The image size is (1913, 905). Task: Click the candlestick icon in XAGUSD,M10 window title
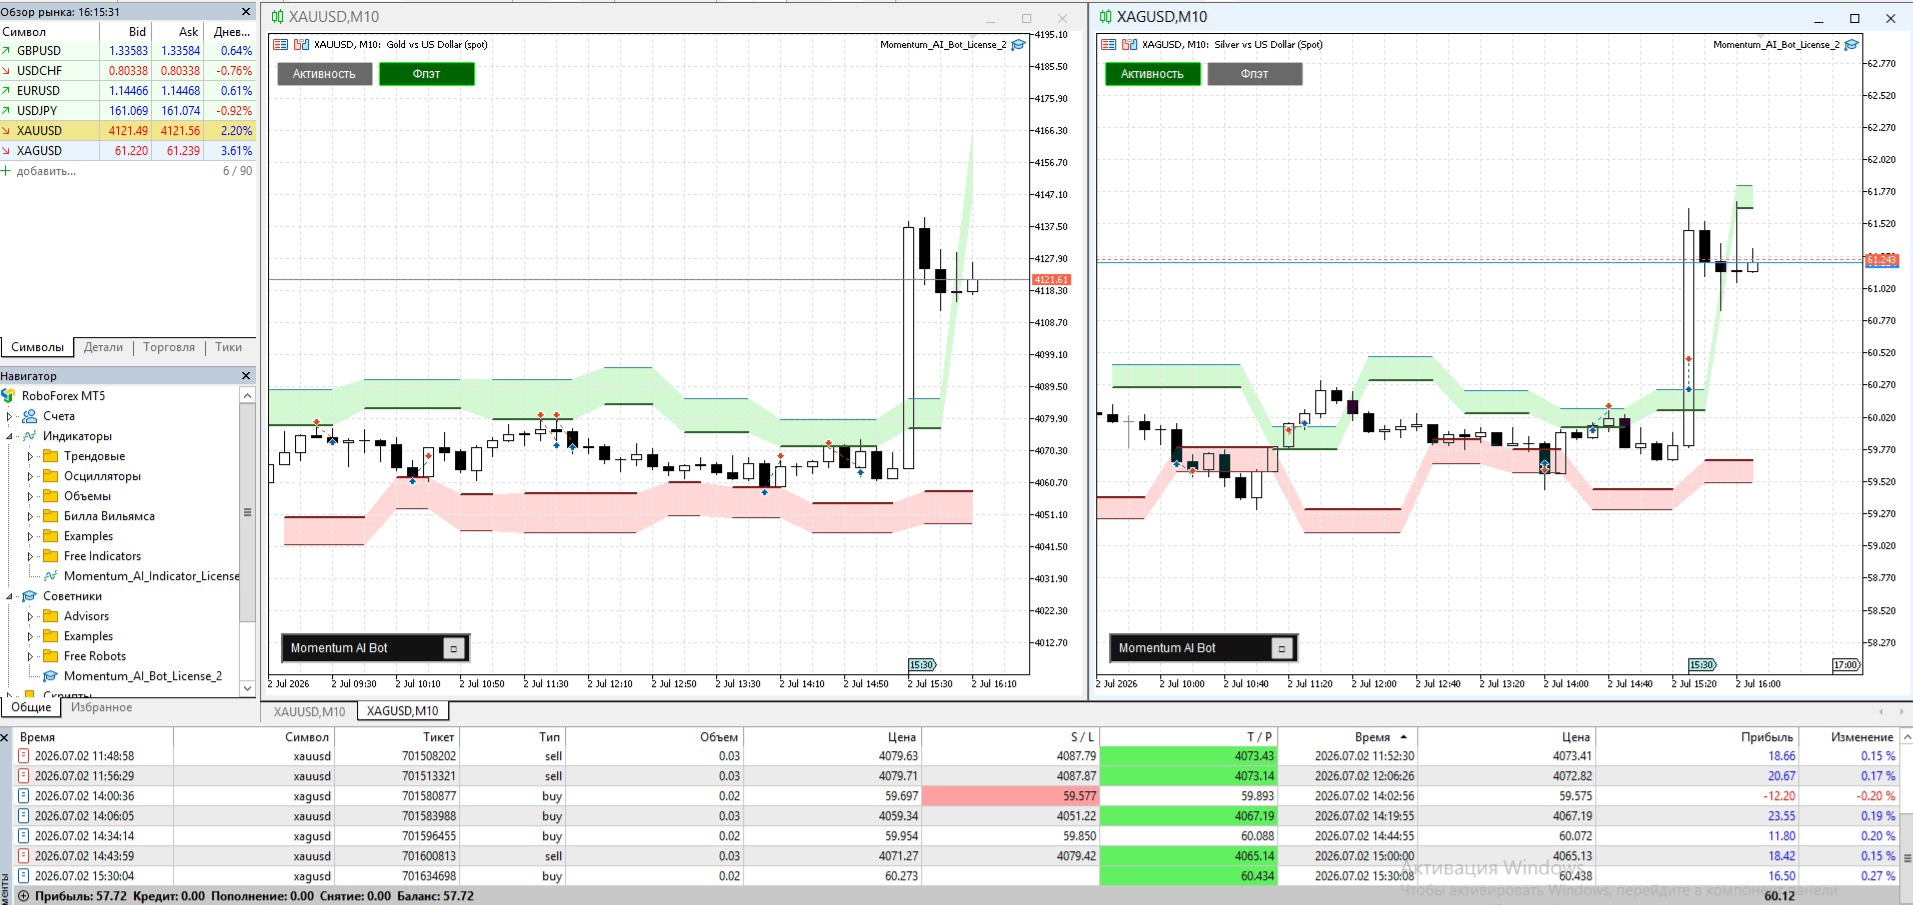pyautogui.click(x=1105, y=17)
